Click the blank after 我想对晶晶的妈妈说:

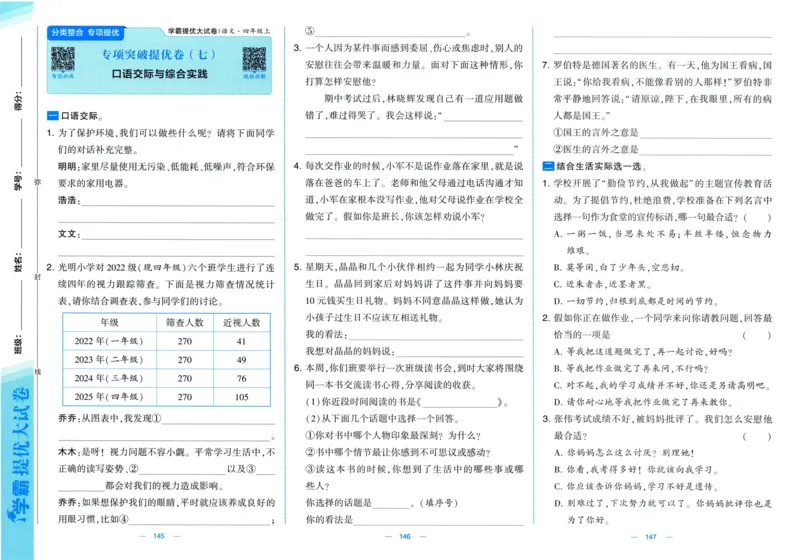pos(459,352)
